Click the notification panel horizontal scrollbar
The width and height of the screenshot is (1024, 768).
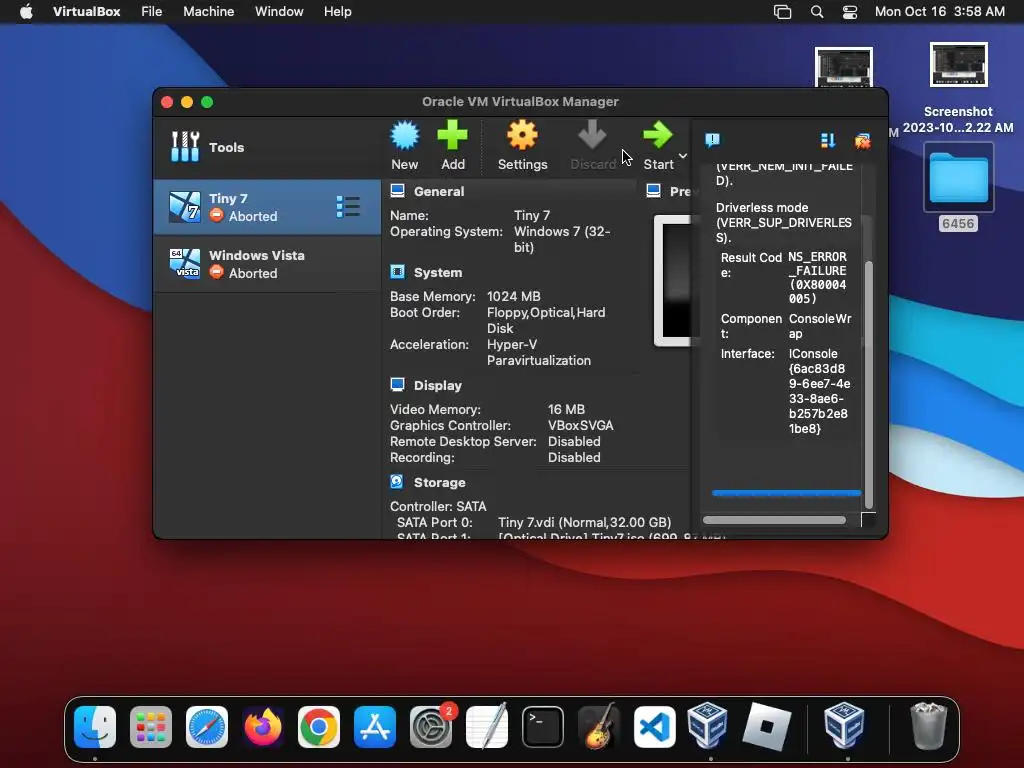coord(775,520)
